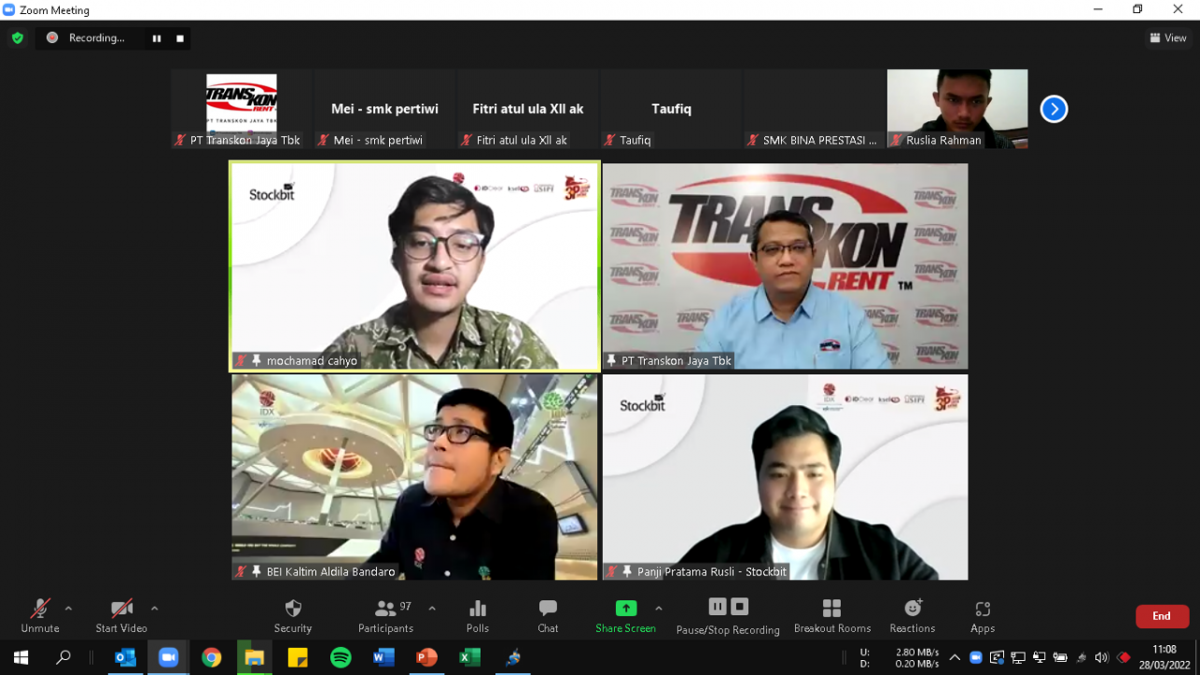
Task: Open video options arrow next to Start Video
Action: click(154, 608)
